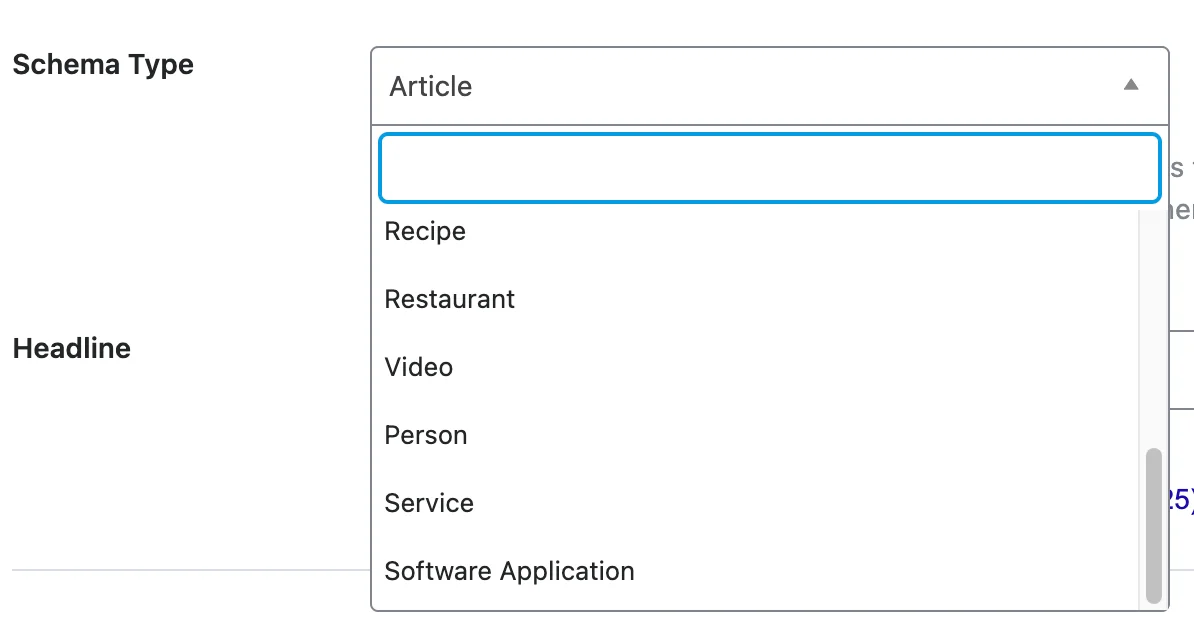Click the collapse chevron beside Article
The height and width of the screenshot is (624, 1194).
point(1131,84)
